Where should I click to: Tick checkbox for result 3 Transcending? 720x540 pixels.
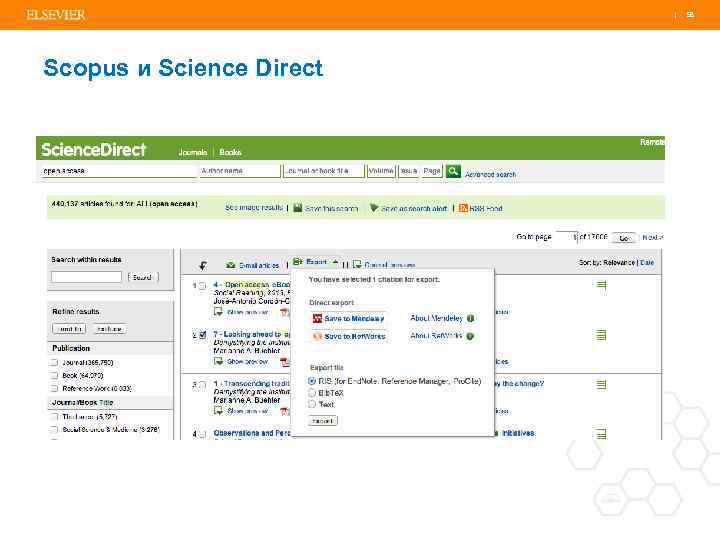(x=202, y=384)
